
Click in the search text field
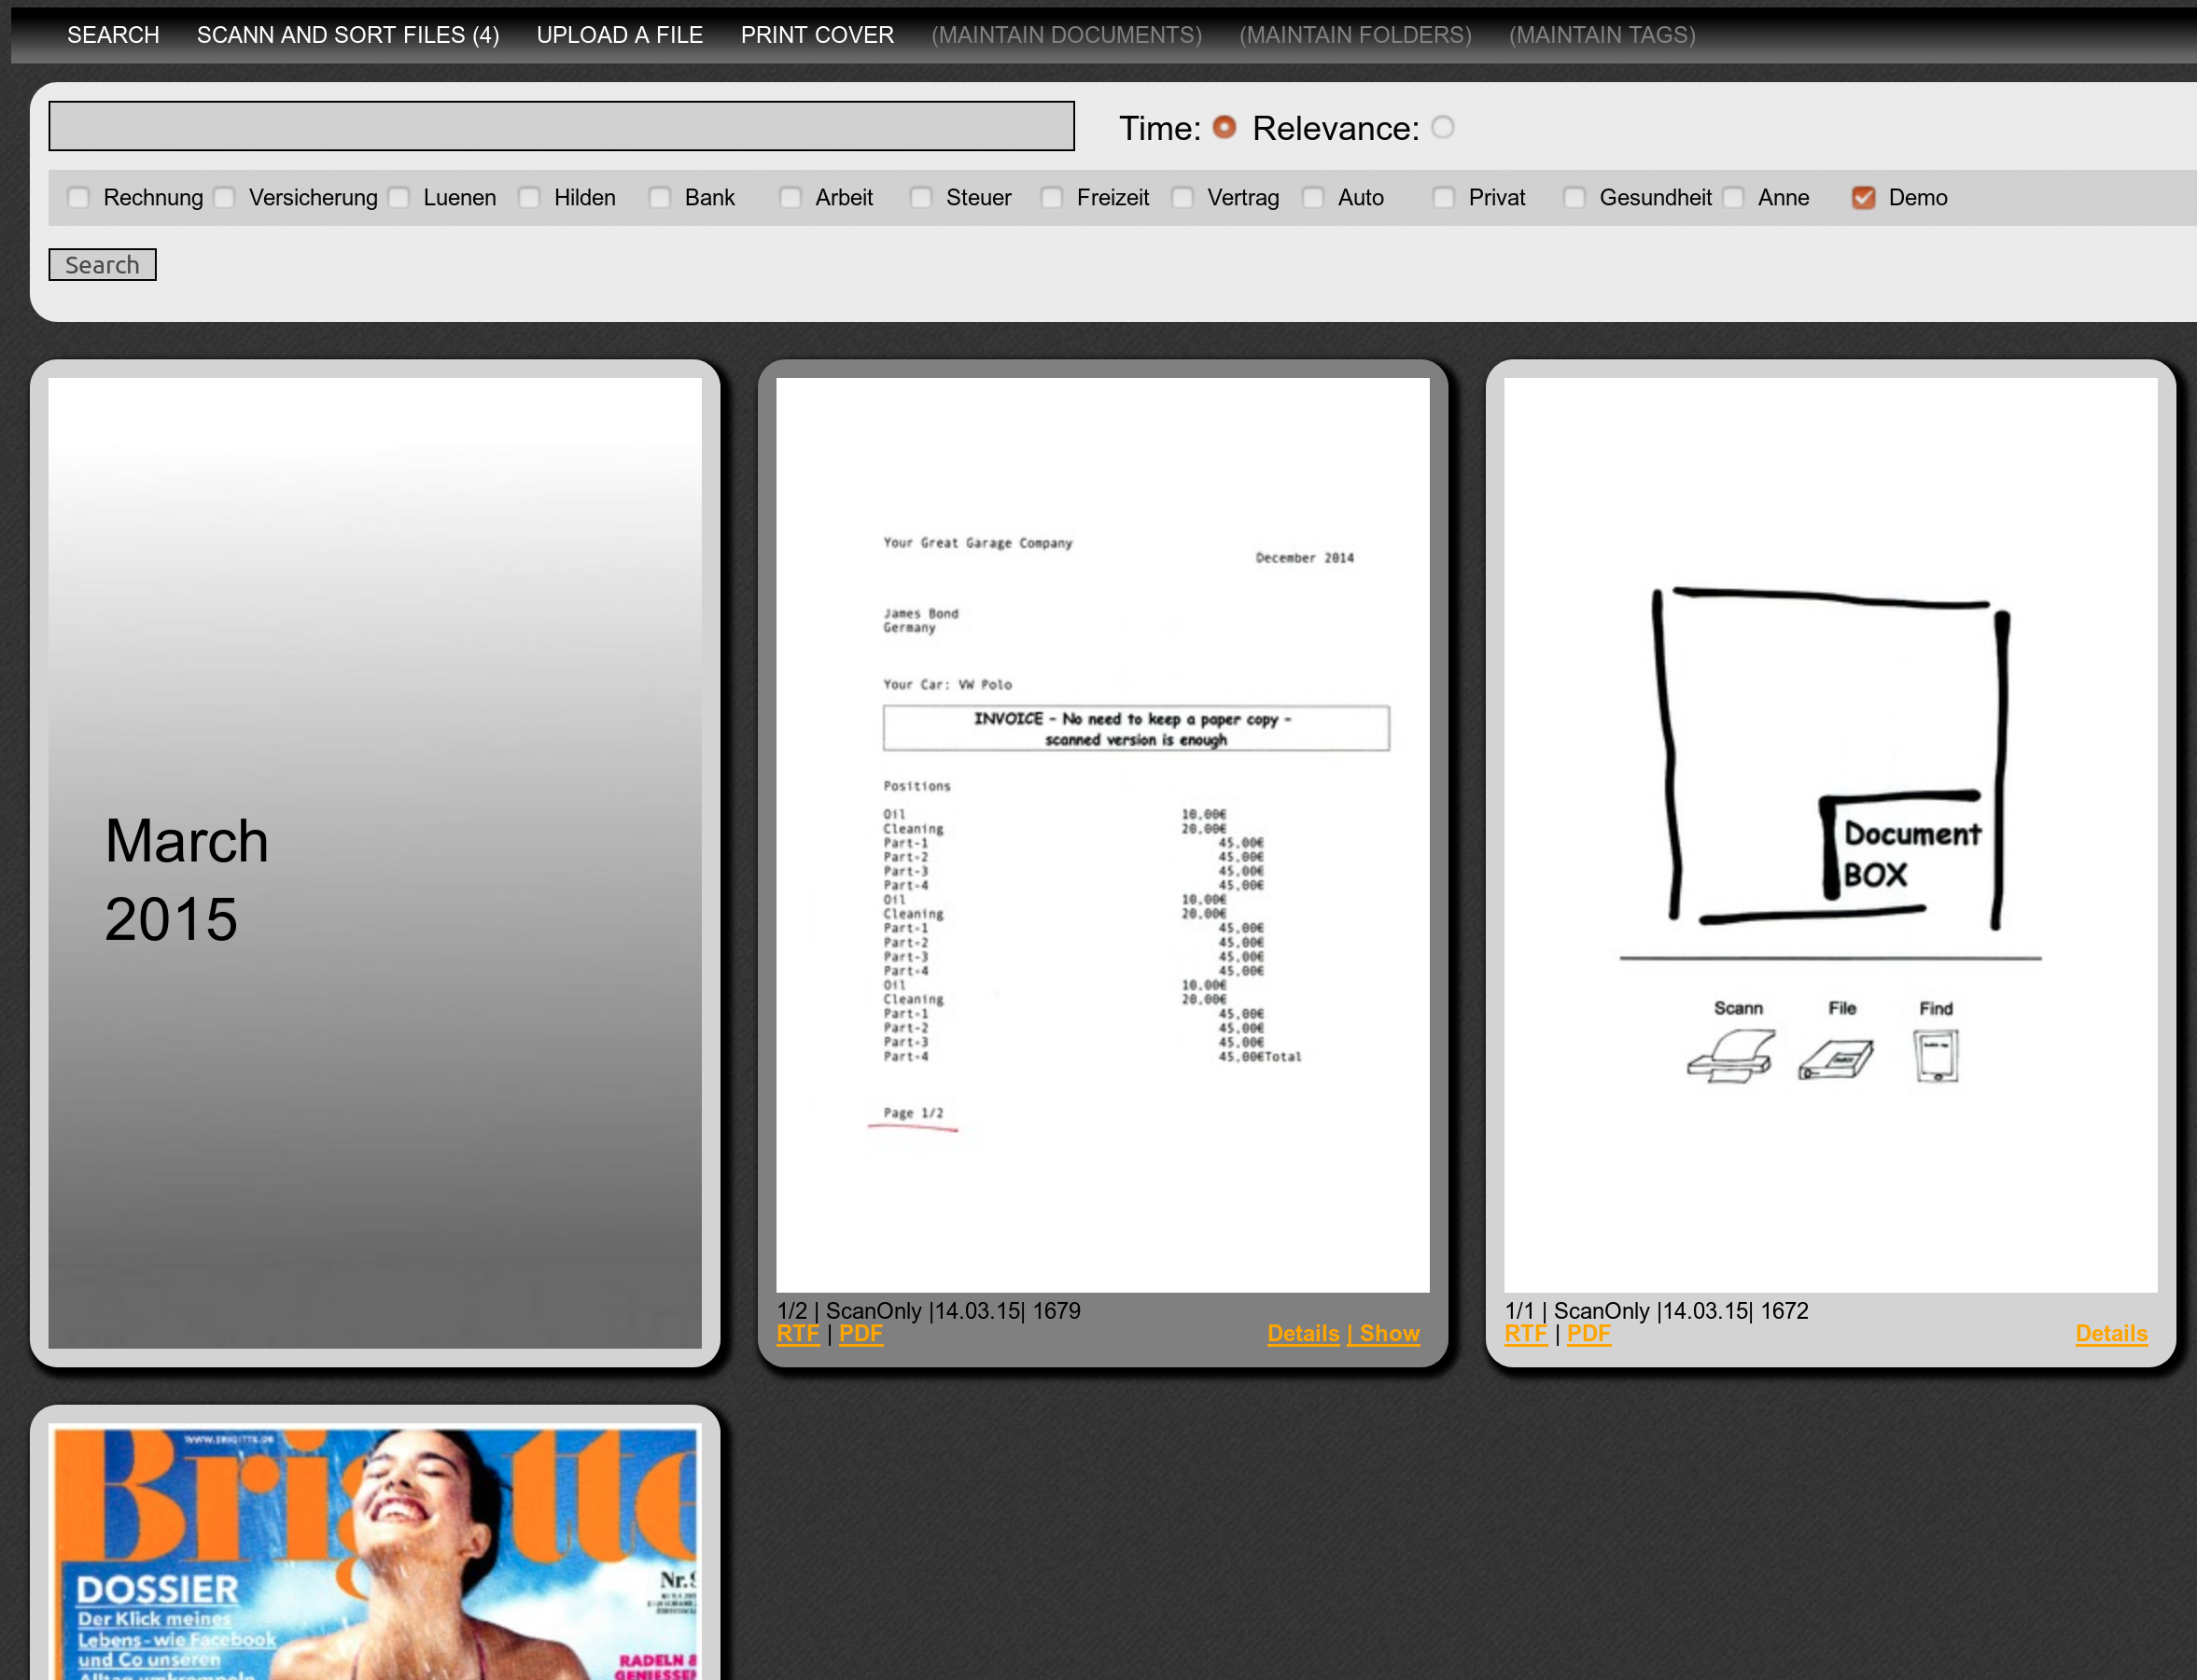point(561,126)
